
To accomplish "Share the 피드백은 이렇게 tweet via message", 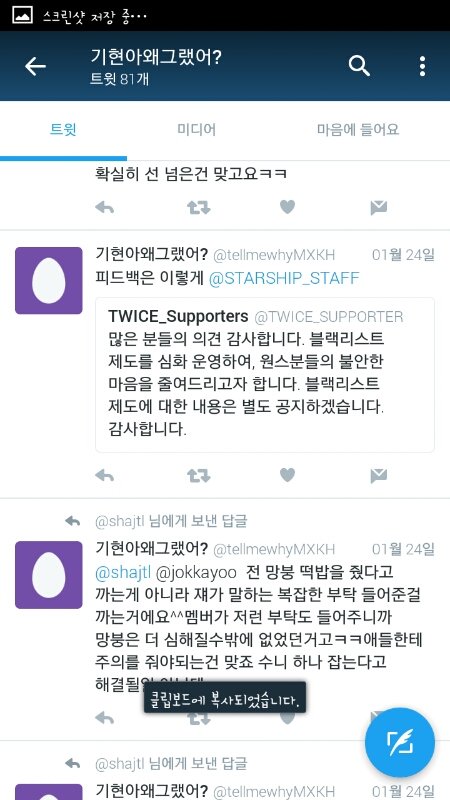I will pos(379,476).
